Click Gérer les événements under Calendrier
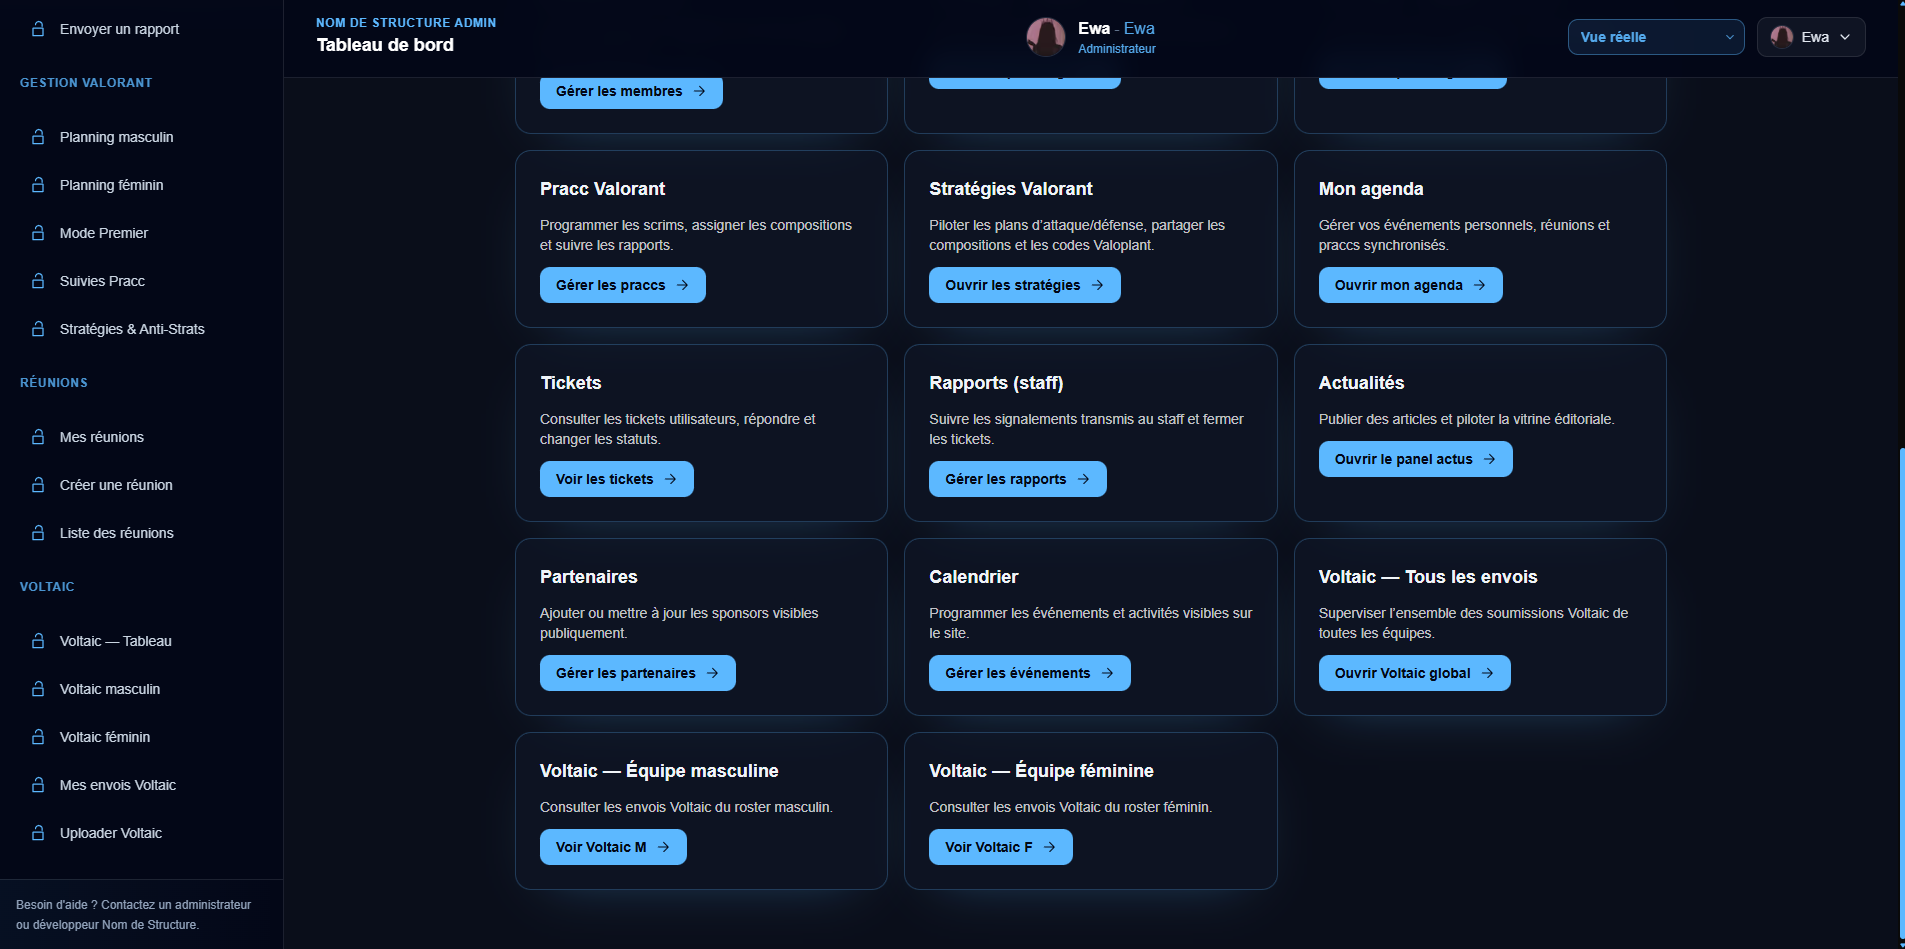This screenshot has height=949, width=1905. [1029, 673]
